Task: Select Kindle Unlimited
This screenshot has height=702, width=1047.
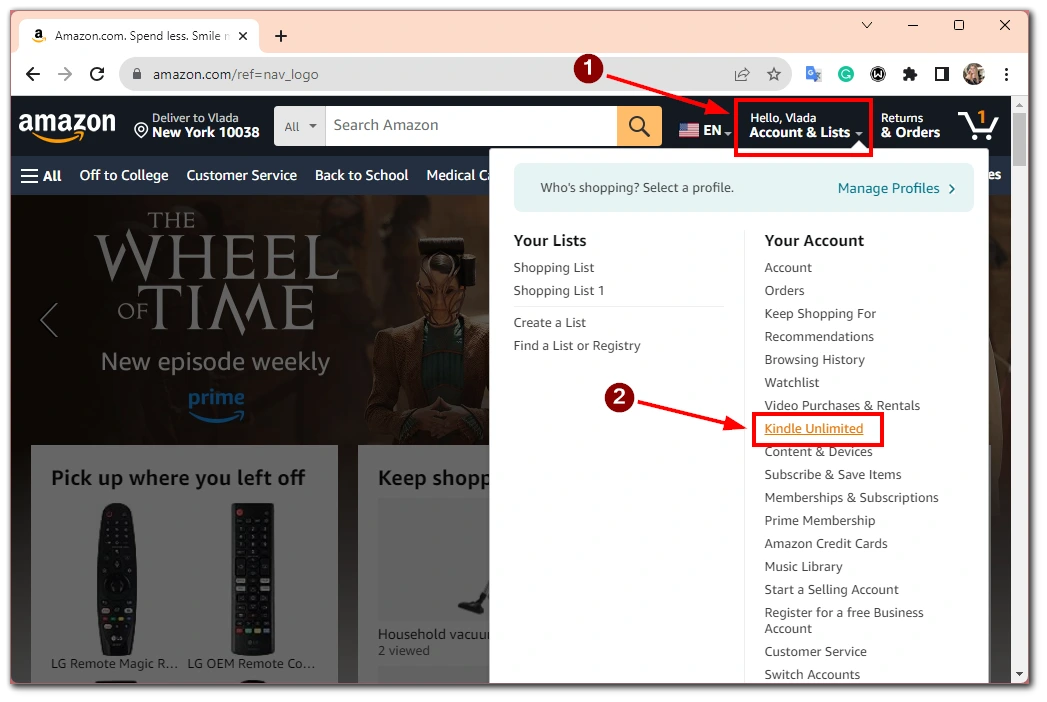Action: point(814,429)
